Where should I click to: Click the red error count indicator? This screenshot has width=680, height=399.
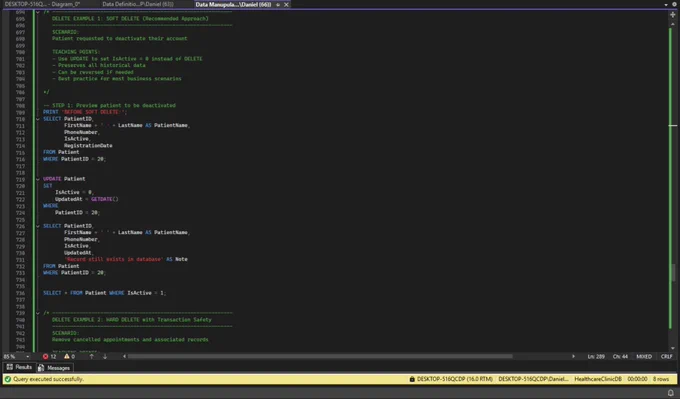click(x=49, y=356)
